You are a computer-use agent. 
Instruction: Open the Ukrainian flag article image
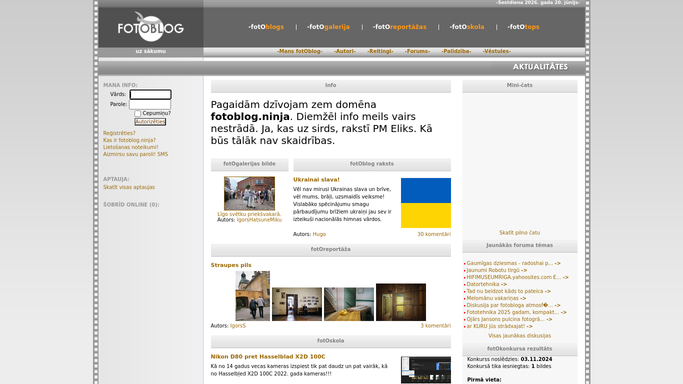pyautogui.click(x=426, y=203)
